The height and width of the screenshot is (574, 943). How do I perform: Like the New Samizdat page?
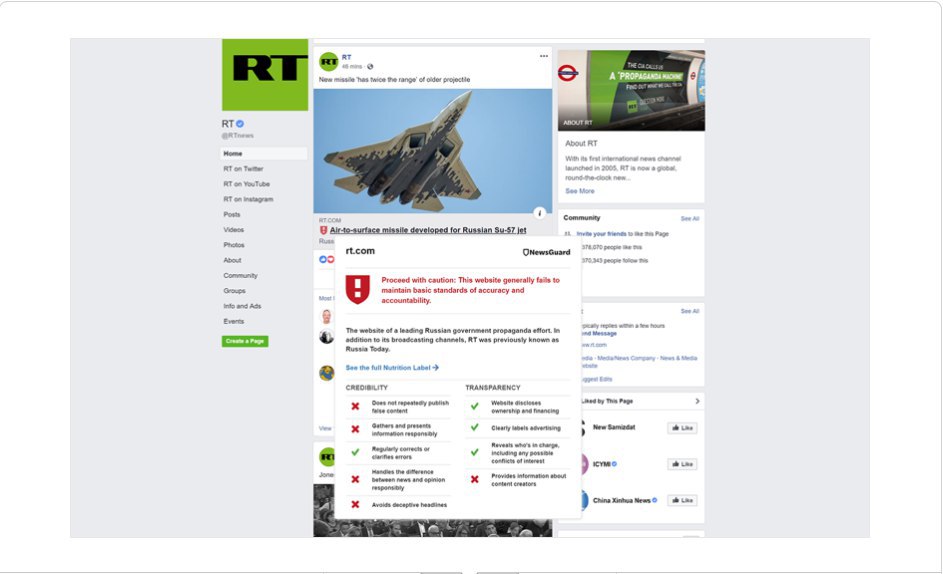[x=682, y=428]
